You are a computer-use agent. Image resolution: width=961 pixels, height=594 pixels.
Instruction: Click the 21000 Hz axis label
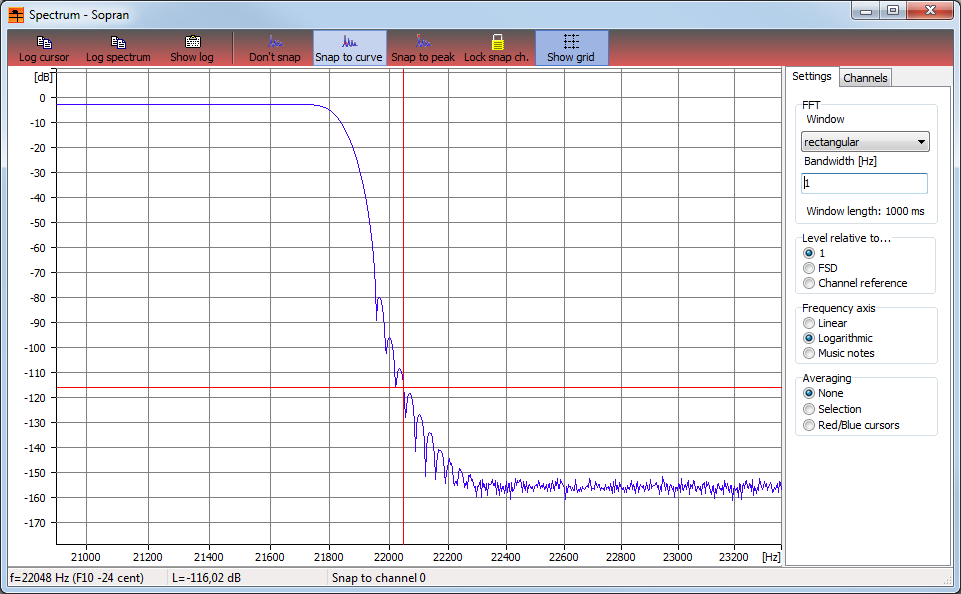[86, 557]
